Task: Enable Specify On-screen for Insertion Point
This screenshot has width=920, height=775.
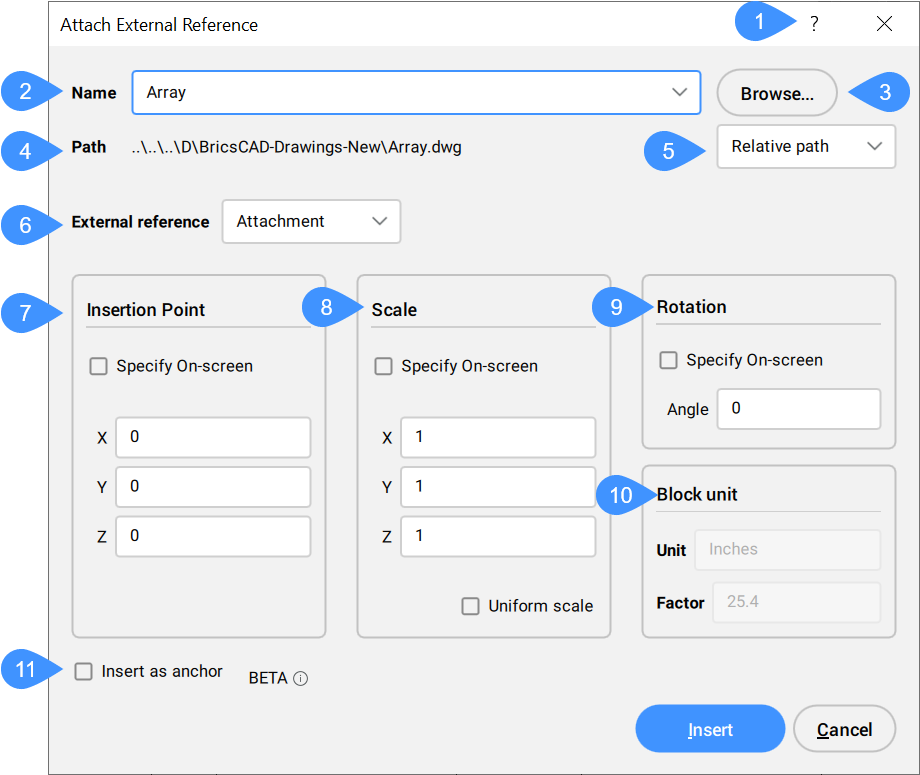Action: (x=99, y=367)
